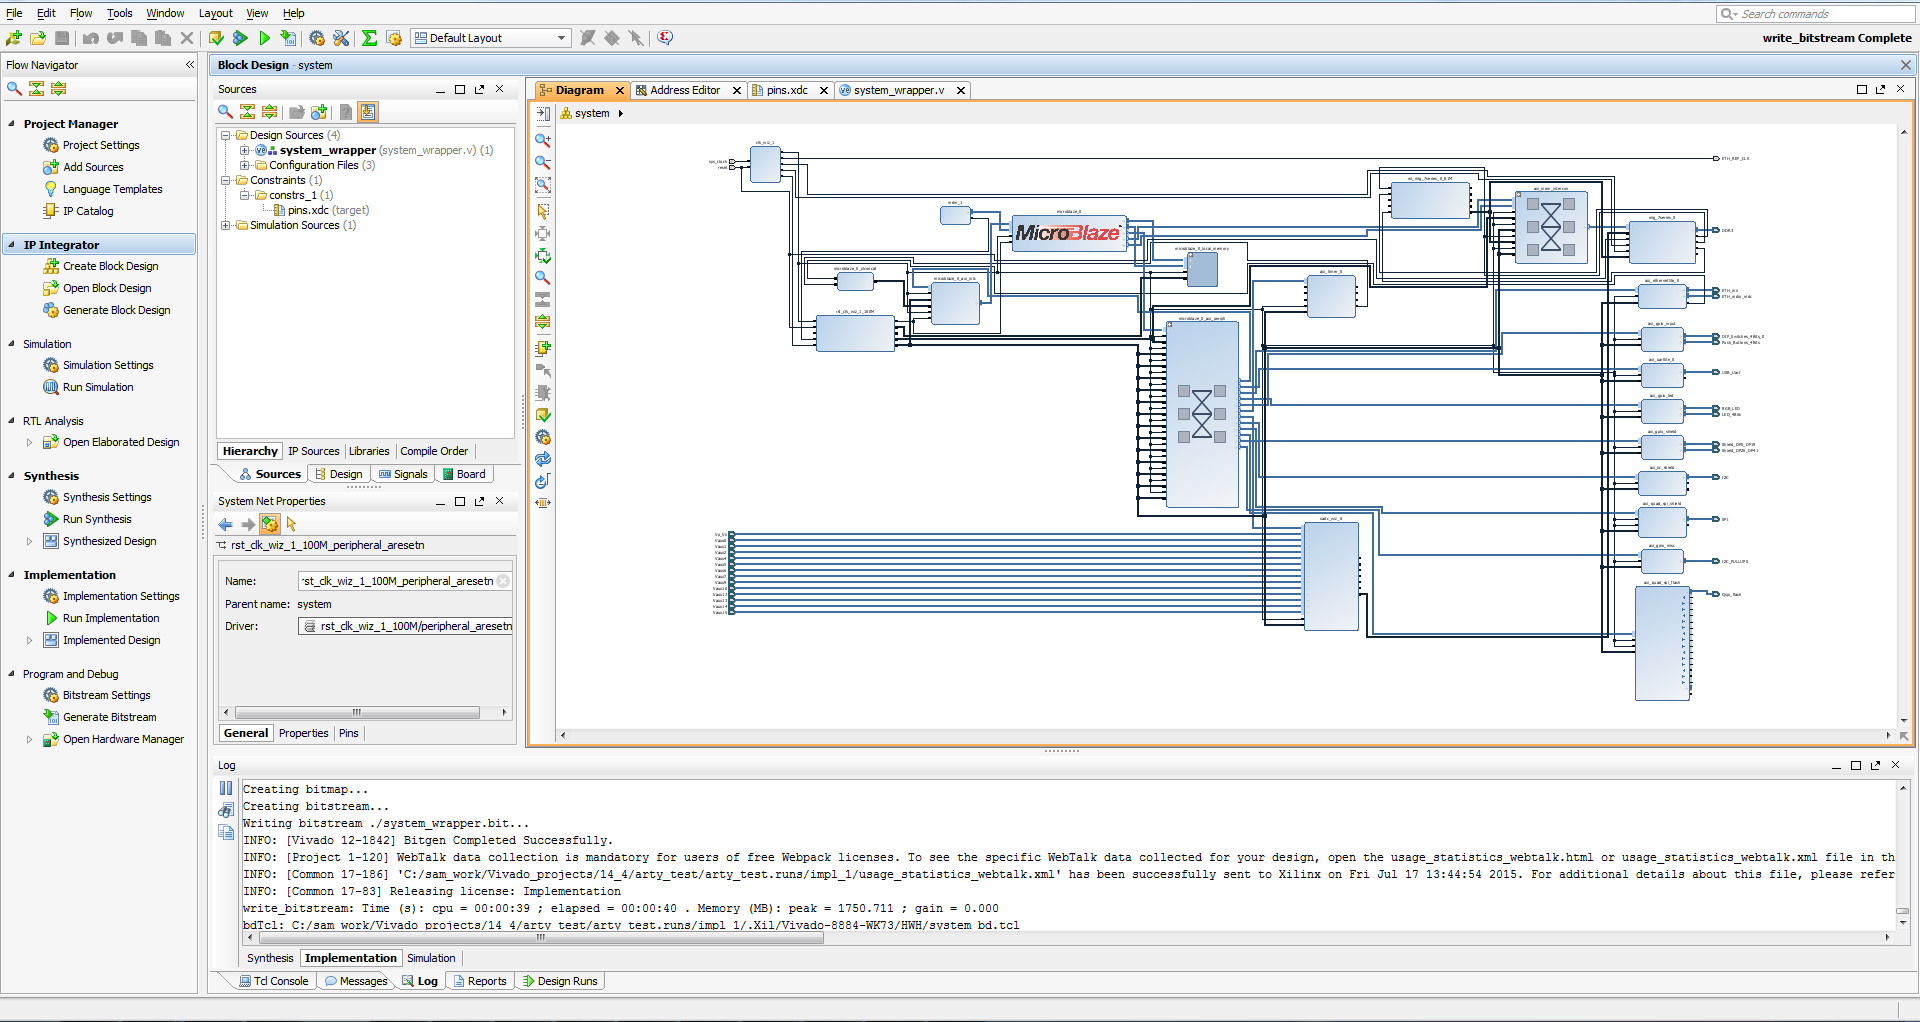This screenshot has height=1022, width=1920.
Task: Click the Xilinx feedback icon in main toolbar
Action: tap(665, 38)
